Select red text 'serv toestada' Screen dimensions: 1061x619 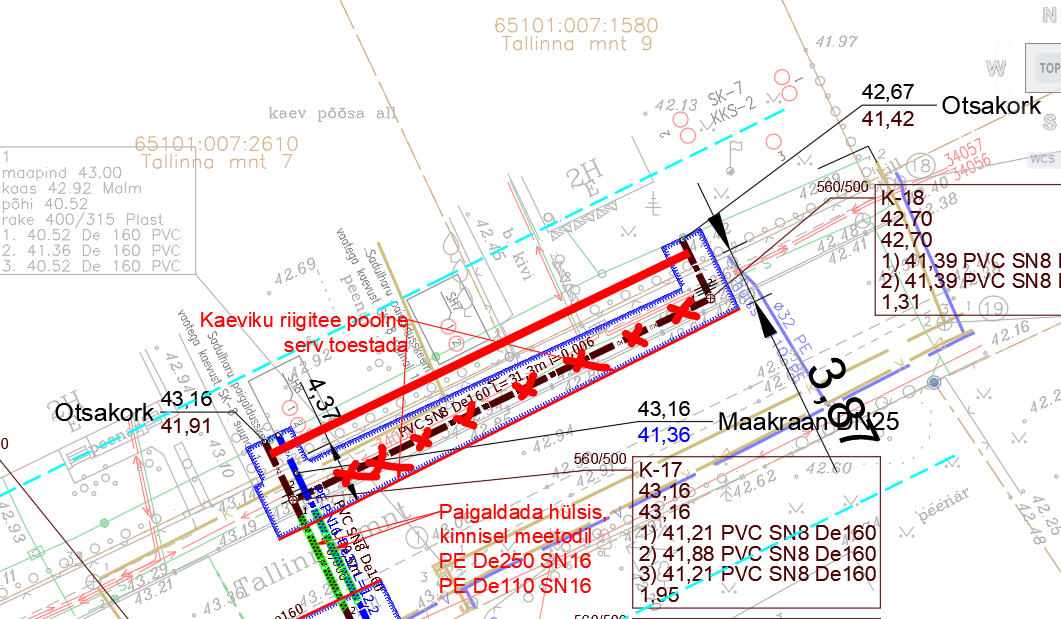pos(346,345)
